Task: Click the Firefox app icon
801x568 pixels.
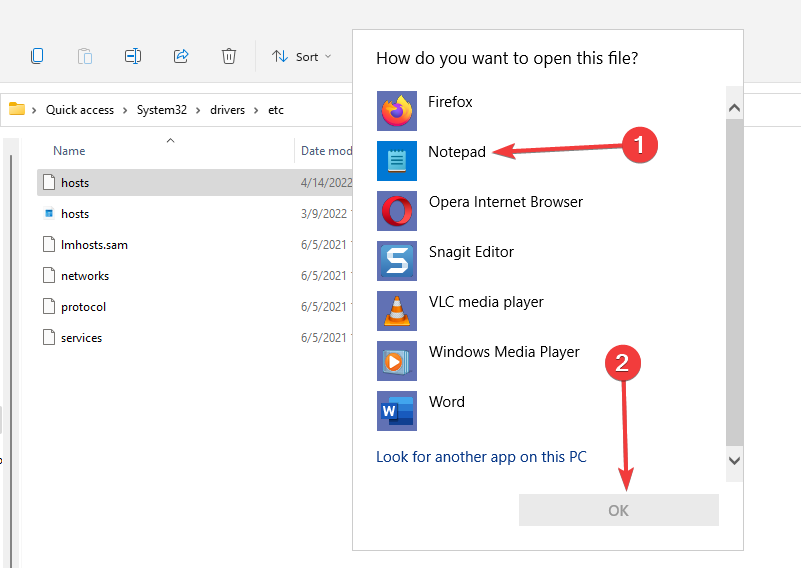Action: click(x=397, y=111)
